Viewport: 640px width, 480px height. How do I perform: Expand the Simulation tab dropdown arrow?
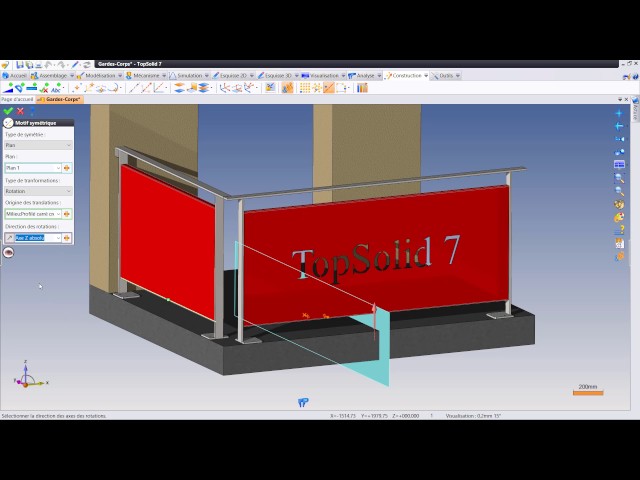pos(207,76)
